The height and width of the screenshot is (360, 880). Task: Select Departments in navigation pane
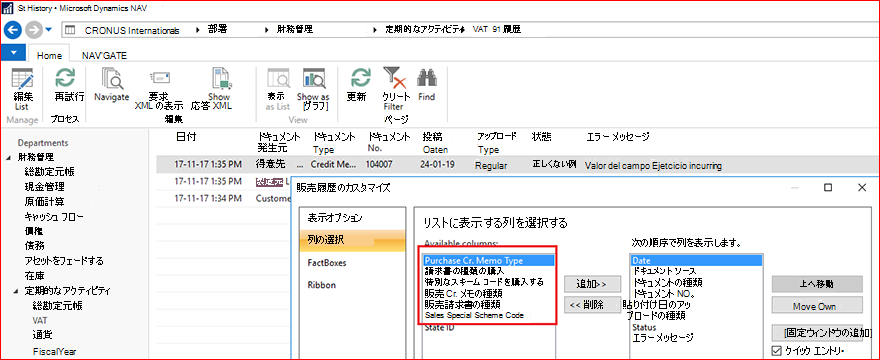[43, 143]
